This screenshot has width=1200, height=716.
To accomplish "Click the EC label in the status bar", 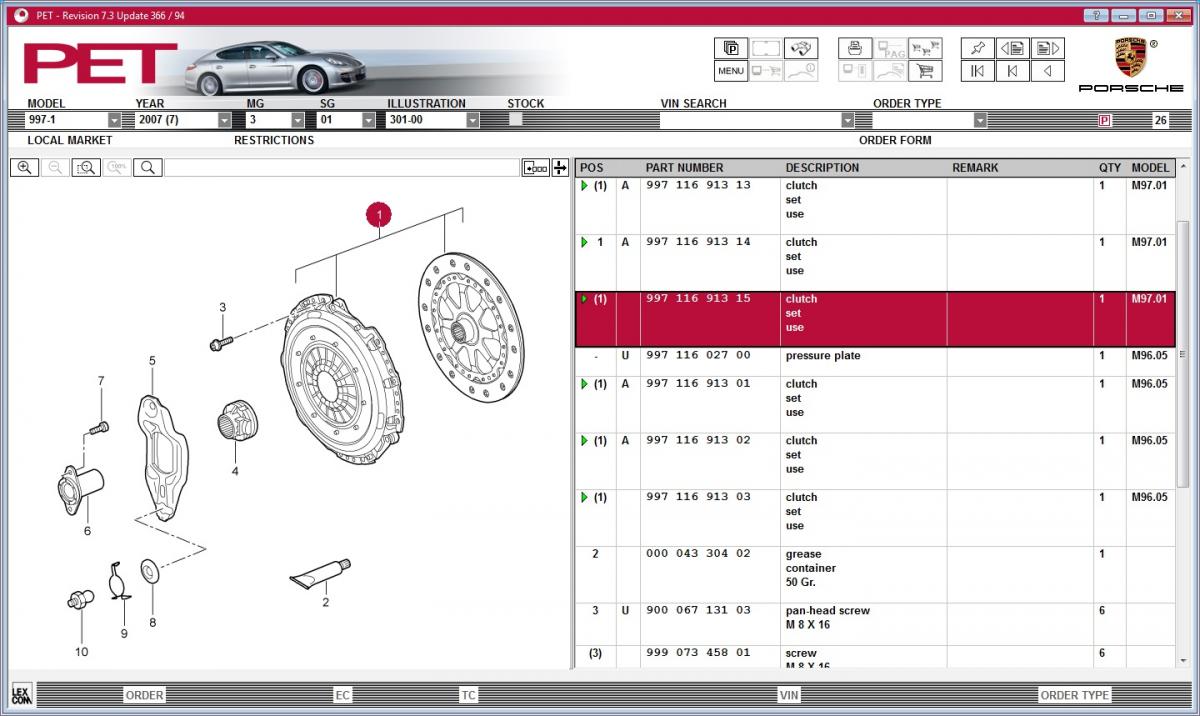I will click(x=343, y=695).
